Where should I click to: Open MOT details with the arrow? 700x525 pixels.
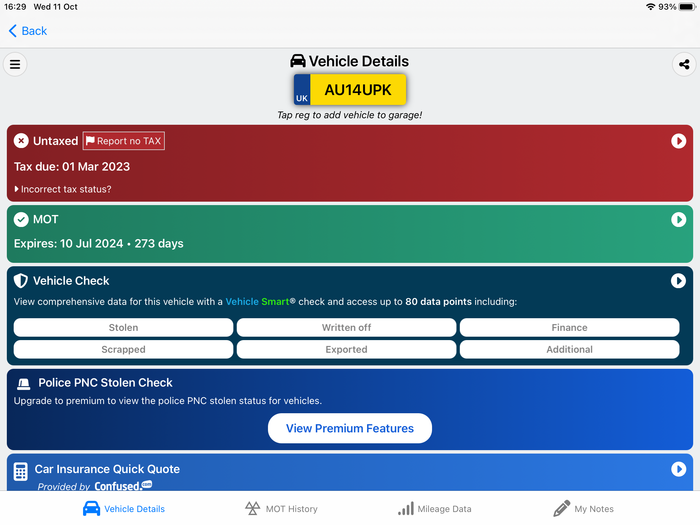click(679, 219)
